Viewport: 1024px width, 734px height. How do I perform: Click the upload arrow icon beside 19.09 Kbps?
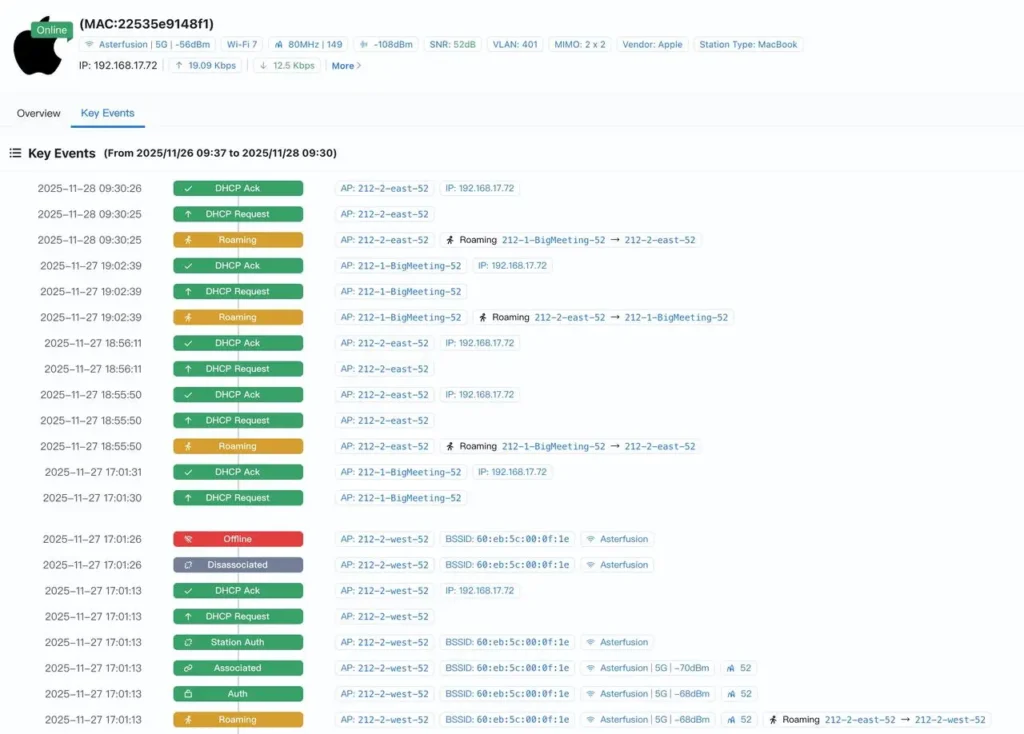[180, 65]
